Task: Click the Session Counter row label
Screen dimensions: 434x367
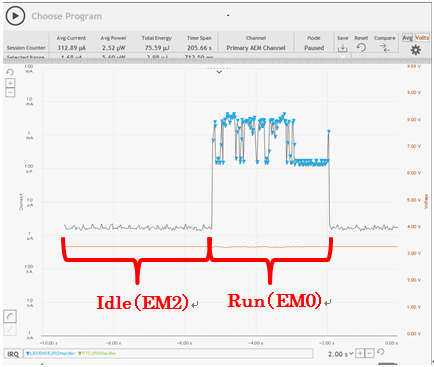Action: pyautogui.click(x=26, y=48)
